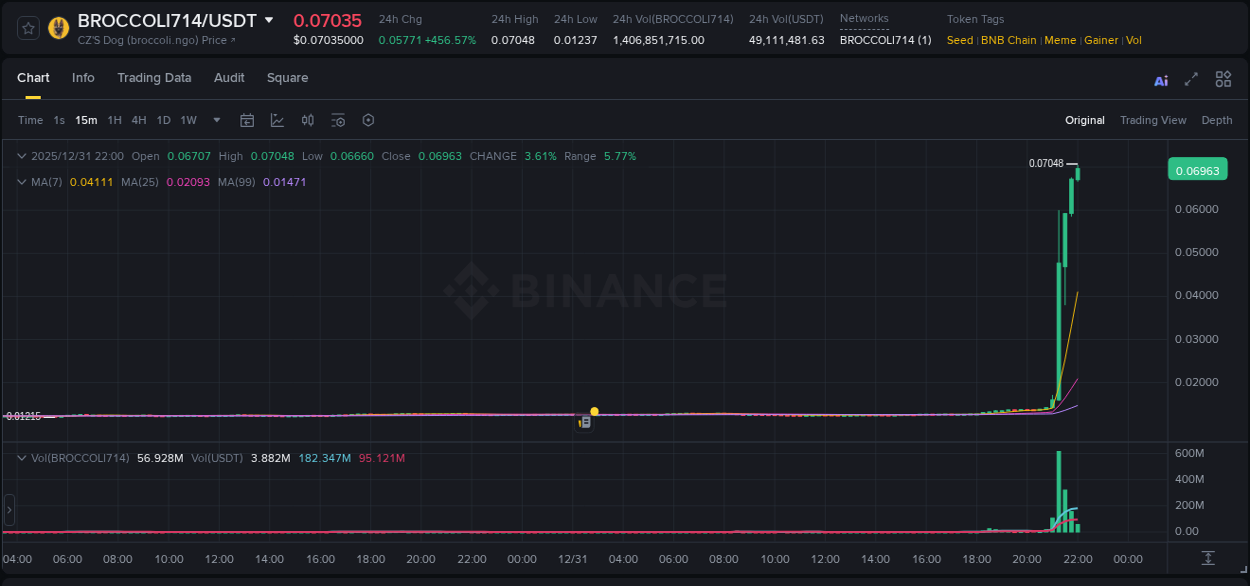The image size is (1250, 586).
Task: Click the star to favorite BROCCOLI714
Action: tap(26, 27)
